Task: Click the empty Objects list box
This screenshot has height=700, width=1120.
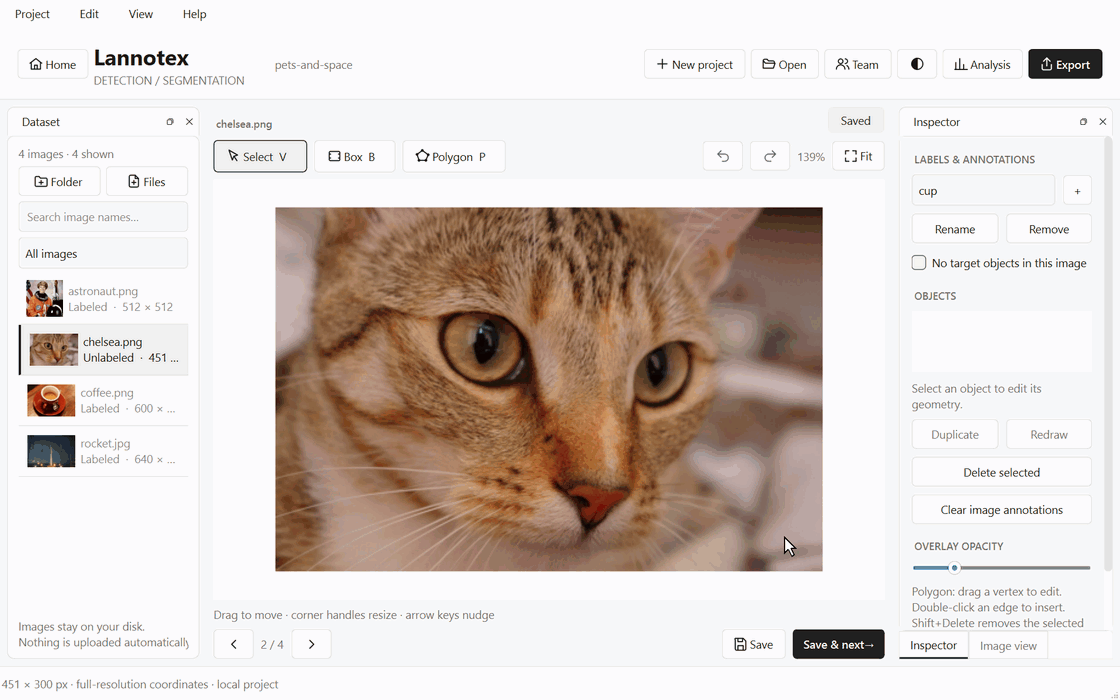Action: pyautogui.click(x=1001, y=341)
